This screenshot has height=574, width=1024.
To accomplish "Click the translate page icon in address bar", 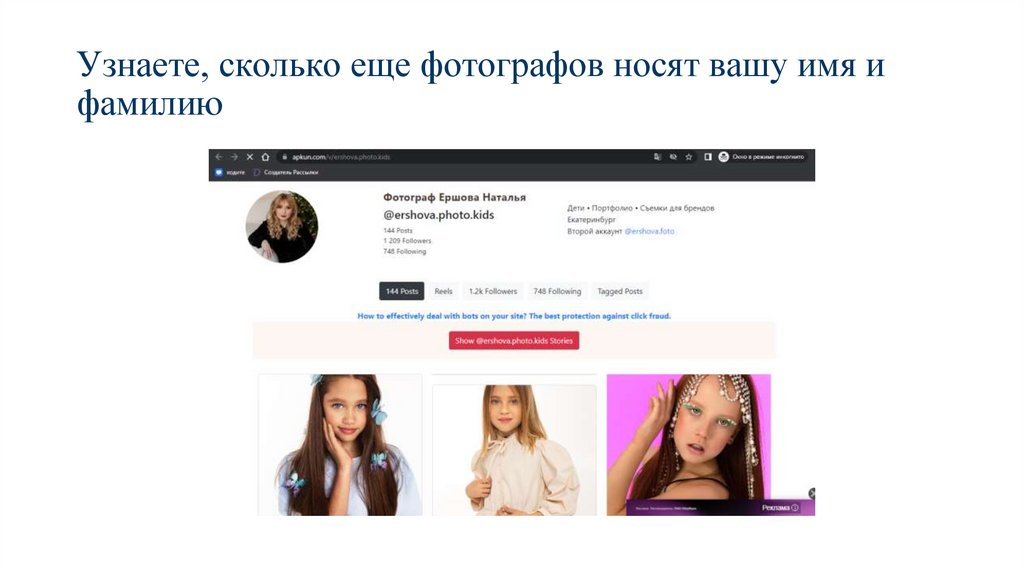I will (657, 157).
